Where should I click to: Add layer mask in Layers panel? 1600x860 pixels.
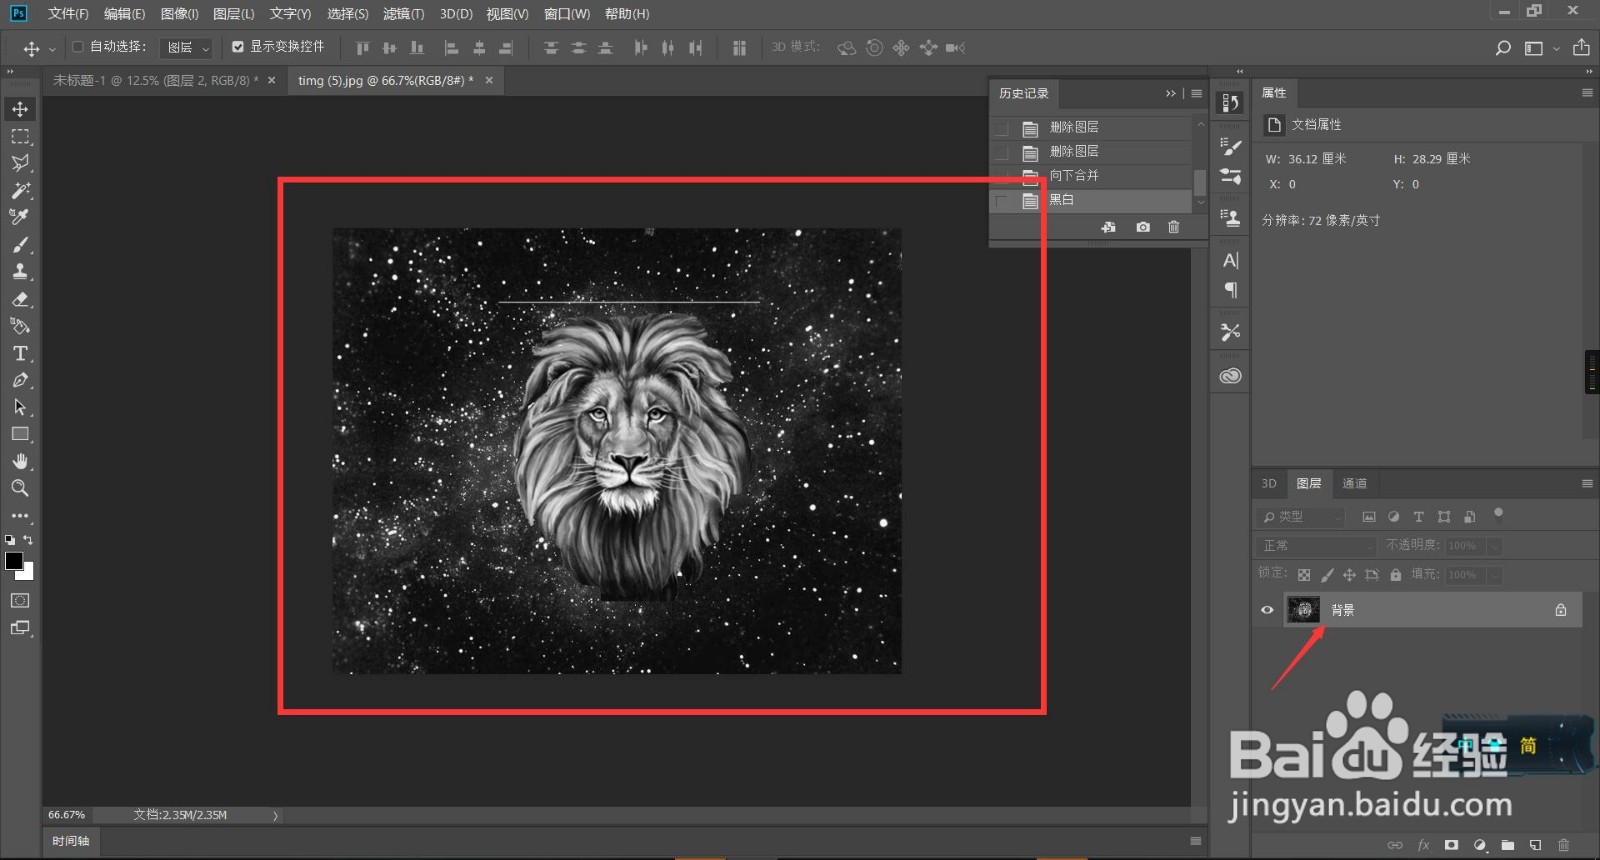pos(1451,845)
